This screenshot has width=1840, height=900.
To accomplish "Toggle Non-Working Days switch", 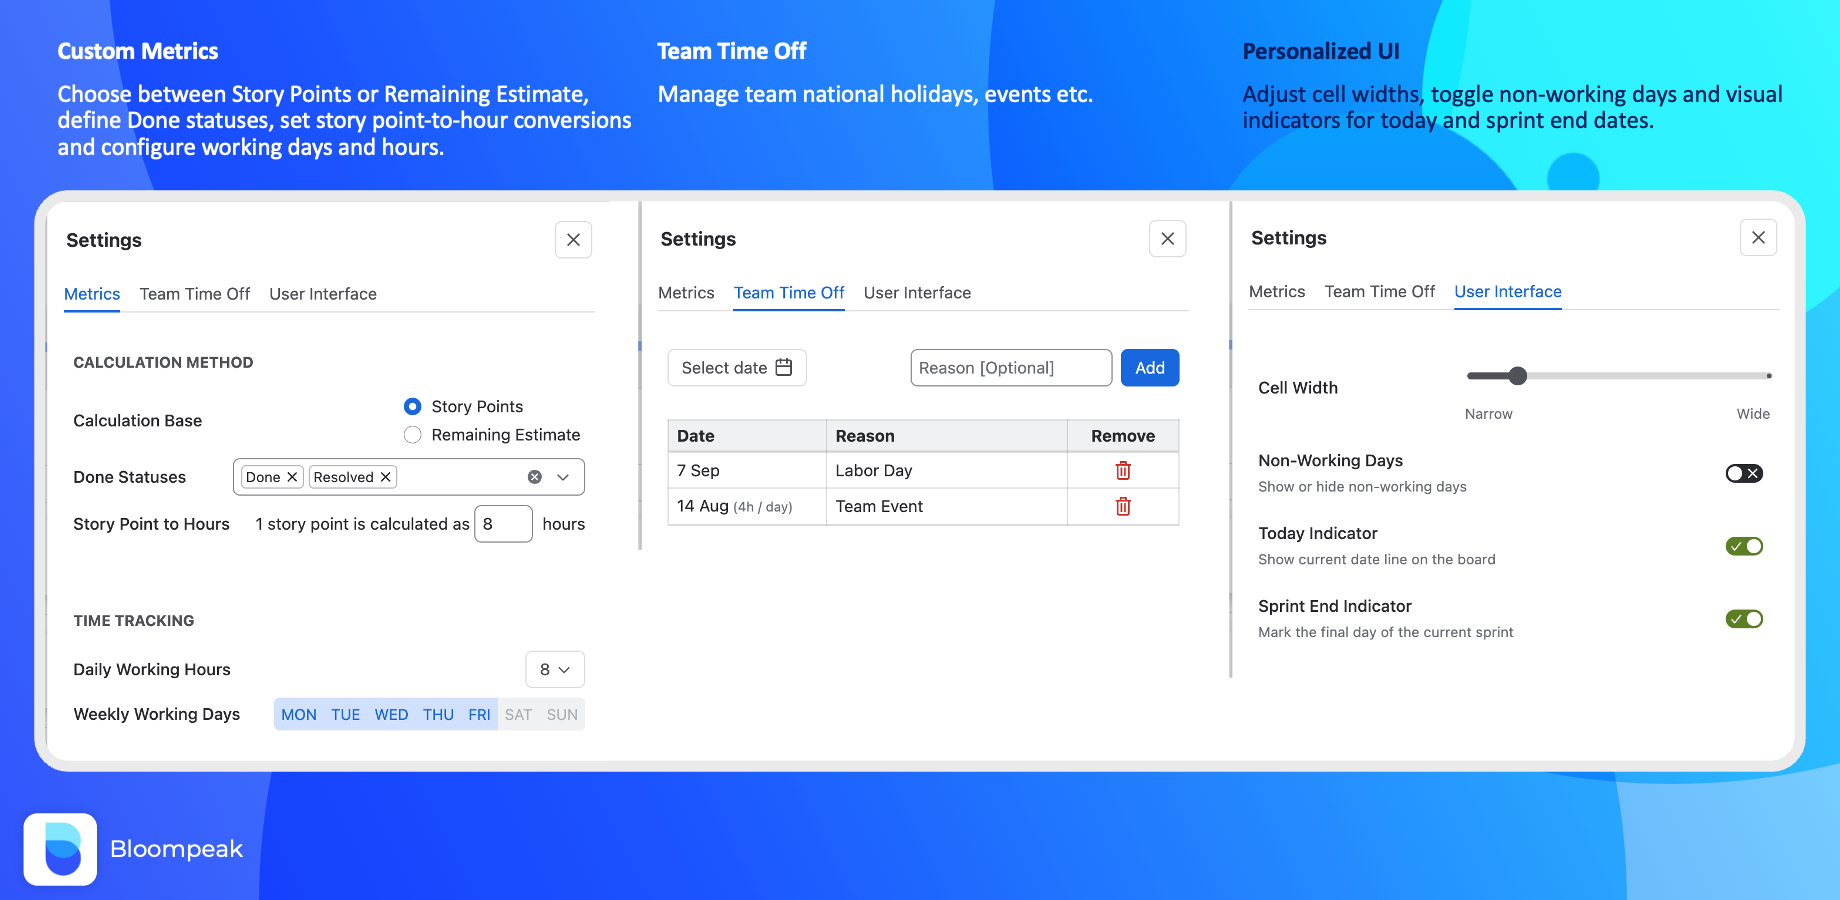I will tap(1744, 473).
